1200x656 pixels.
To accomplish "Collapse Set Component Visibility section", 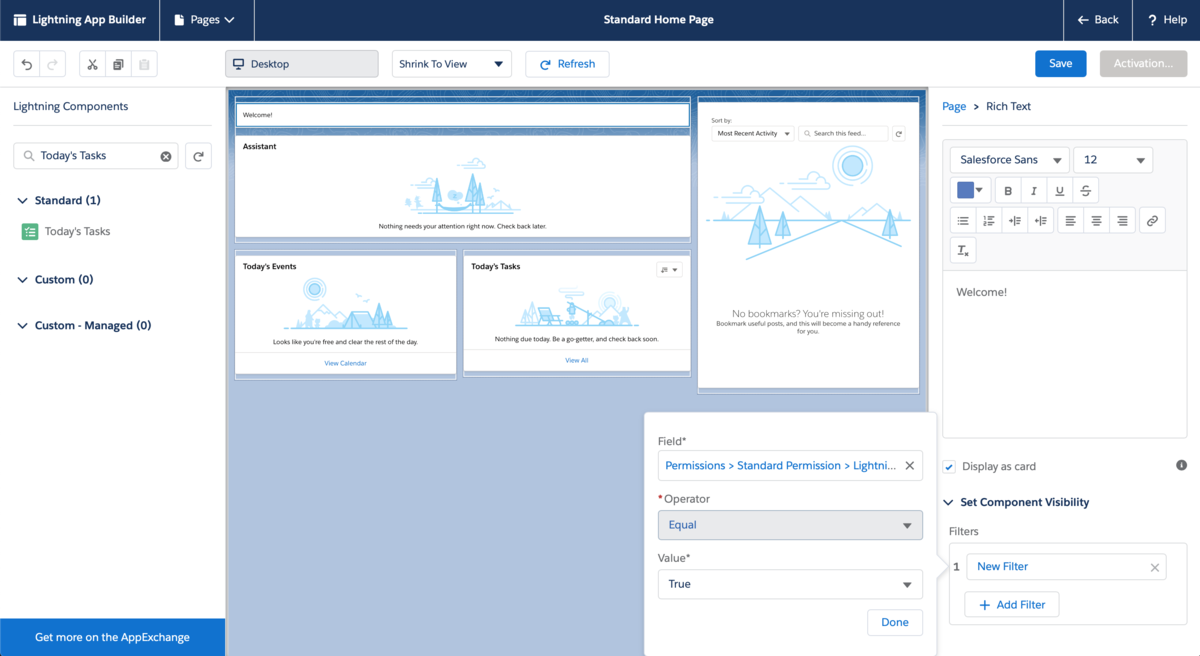I will (x=948, y=502).
